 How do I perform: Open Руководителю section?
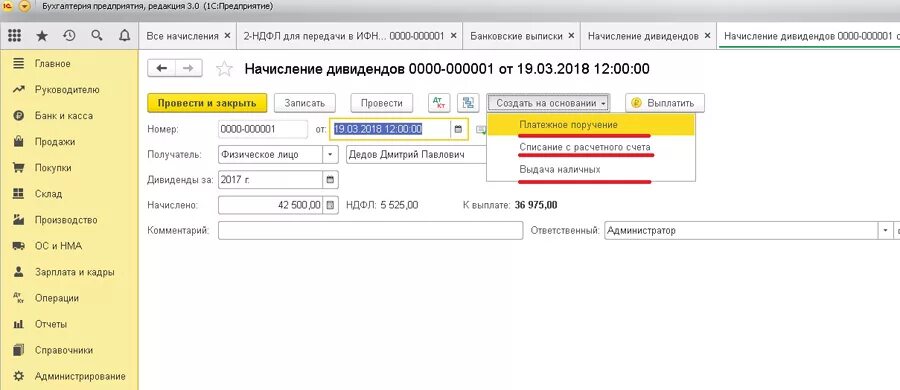(67, 90)
